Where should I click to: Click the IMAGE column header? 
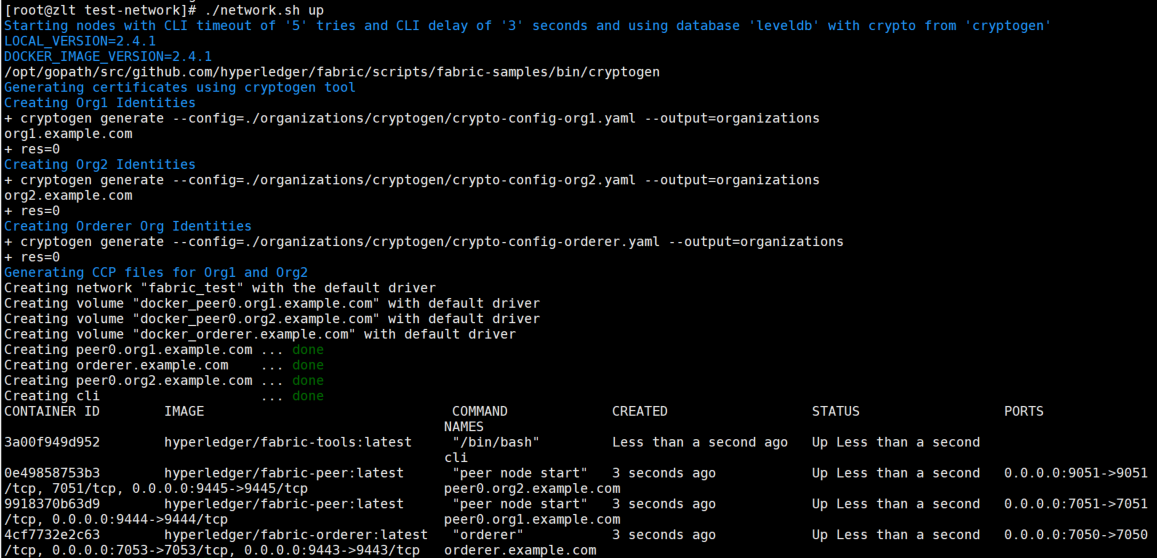click(184, 411)
